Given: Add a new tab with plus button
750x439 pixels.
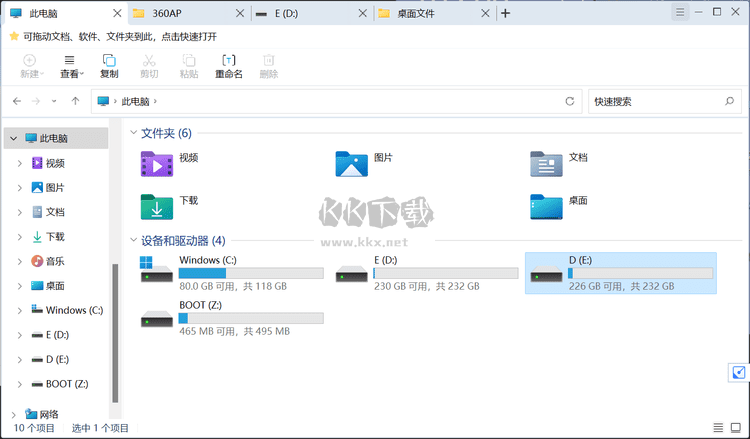Looking at the screenshot, I should [x=506, y=13].
